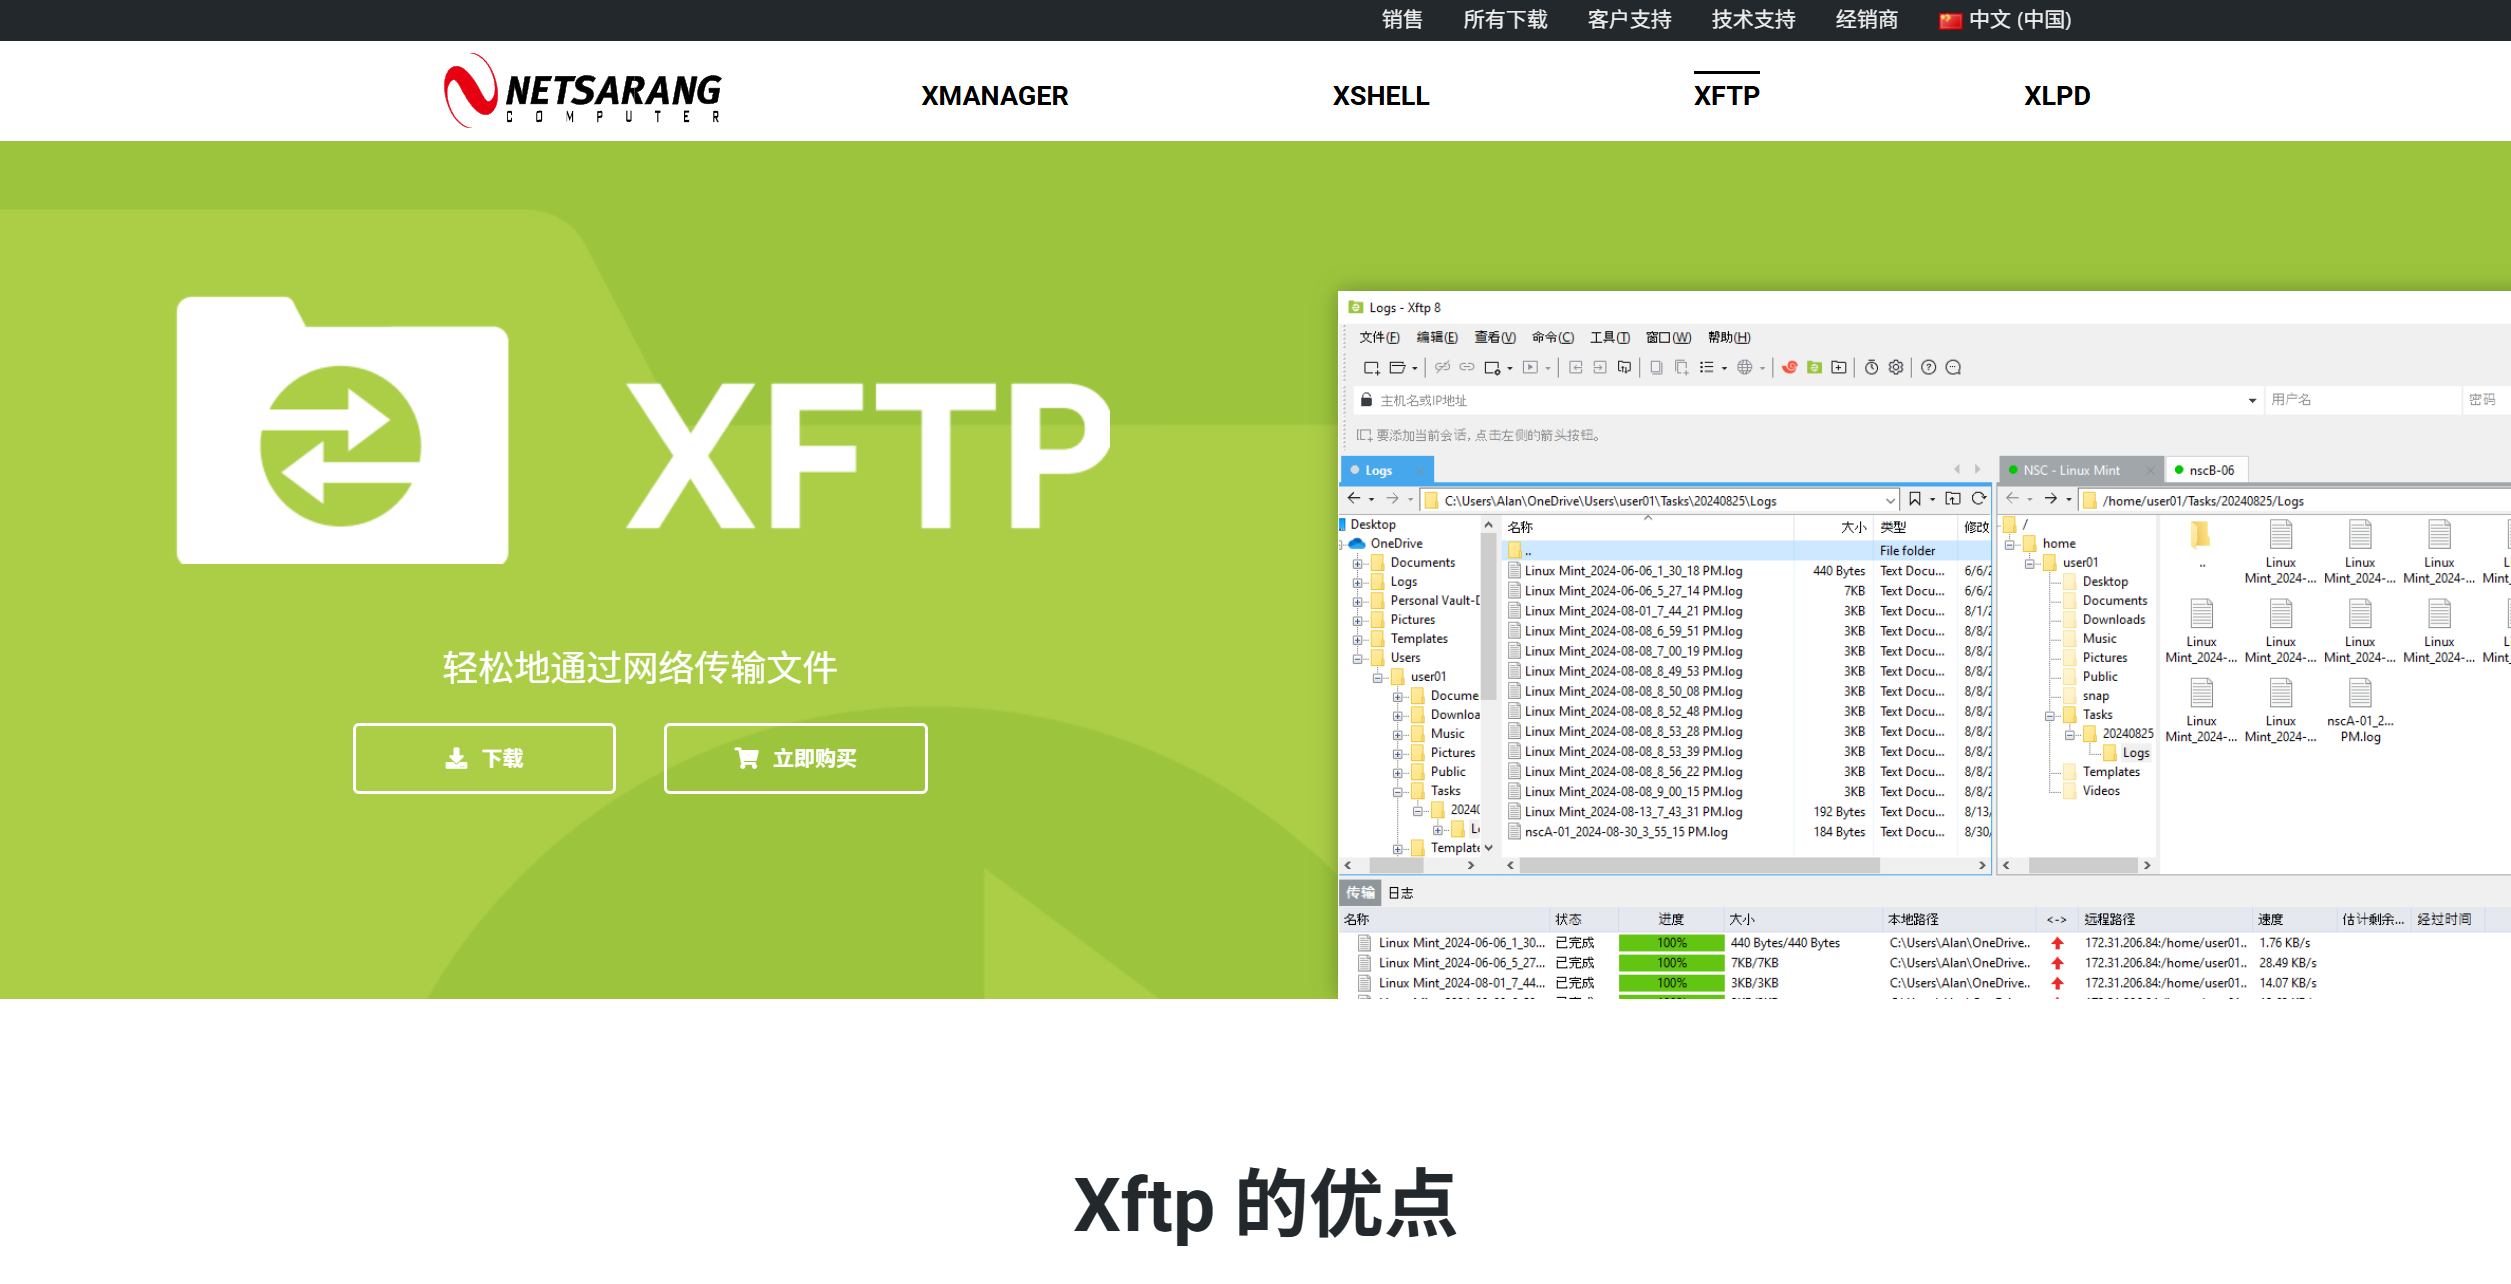
Task: Click the 下载 download button
Action: [484, 758]
